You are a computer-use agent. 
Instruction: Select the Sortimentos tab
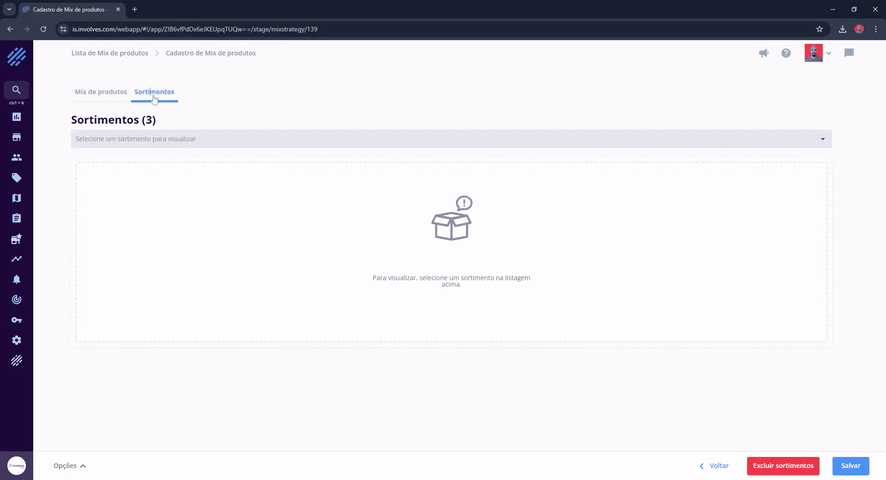(154, 92)
